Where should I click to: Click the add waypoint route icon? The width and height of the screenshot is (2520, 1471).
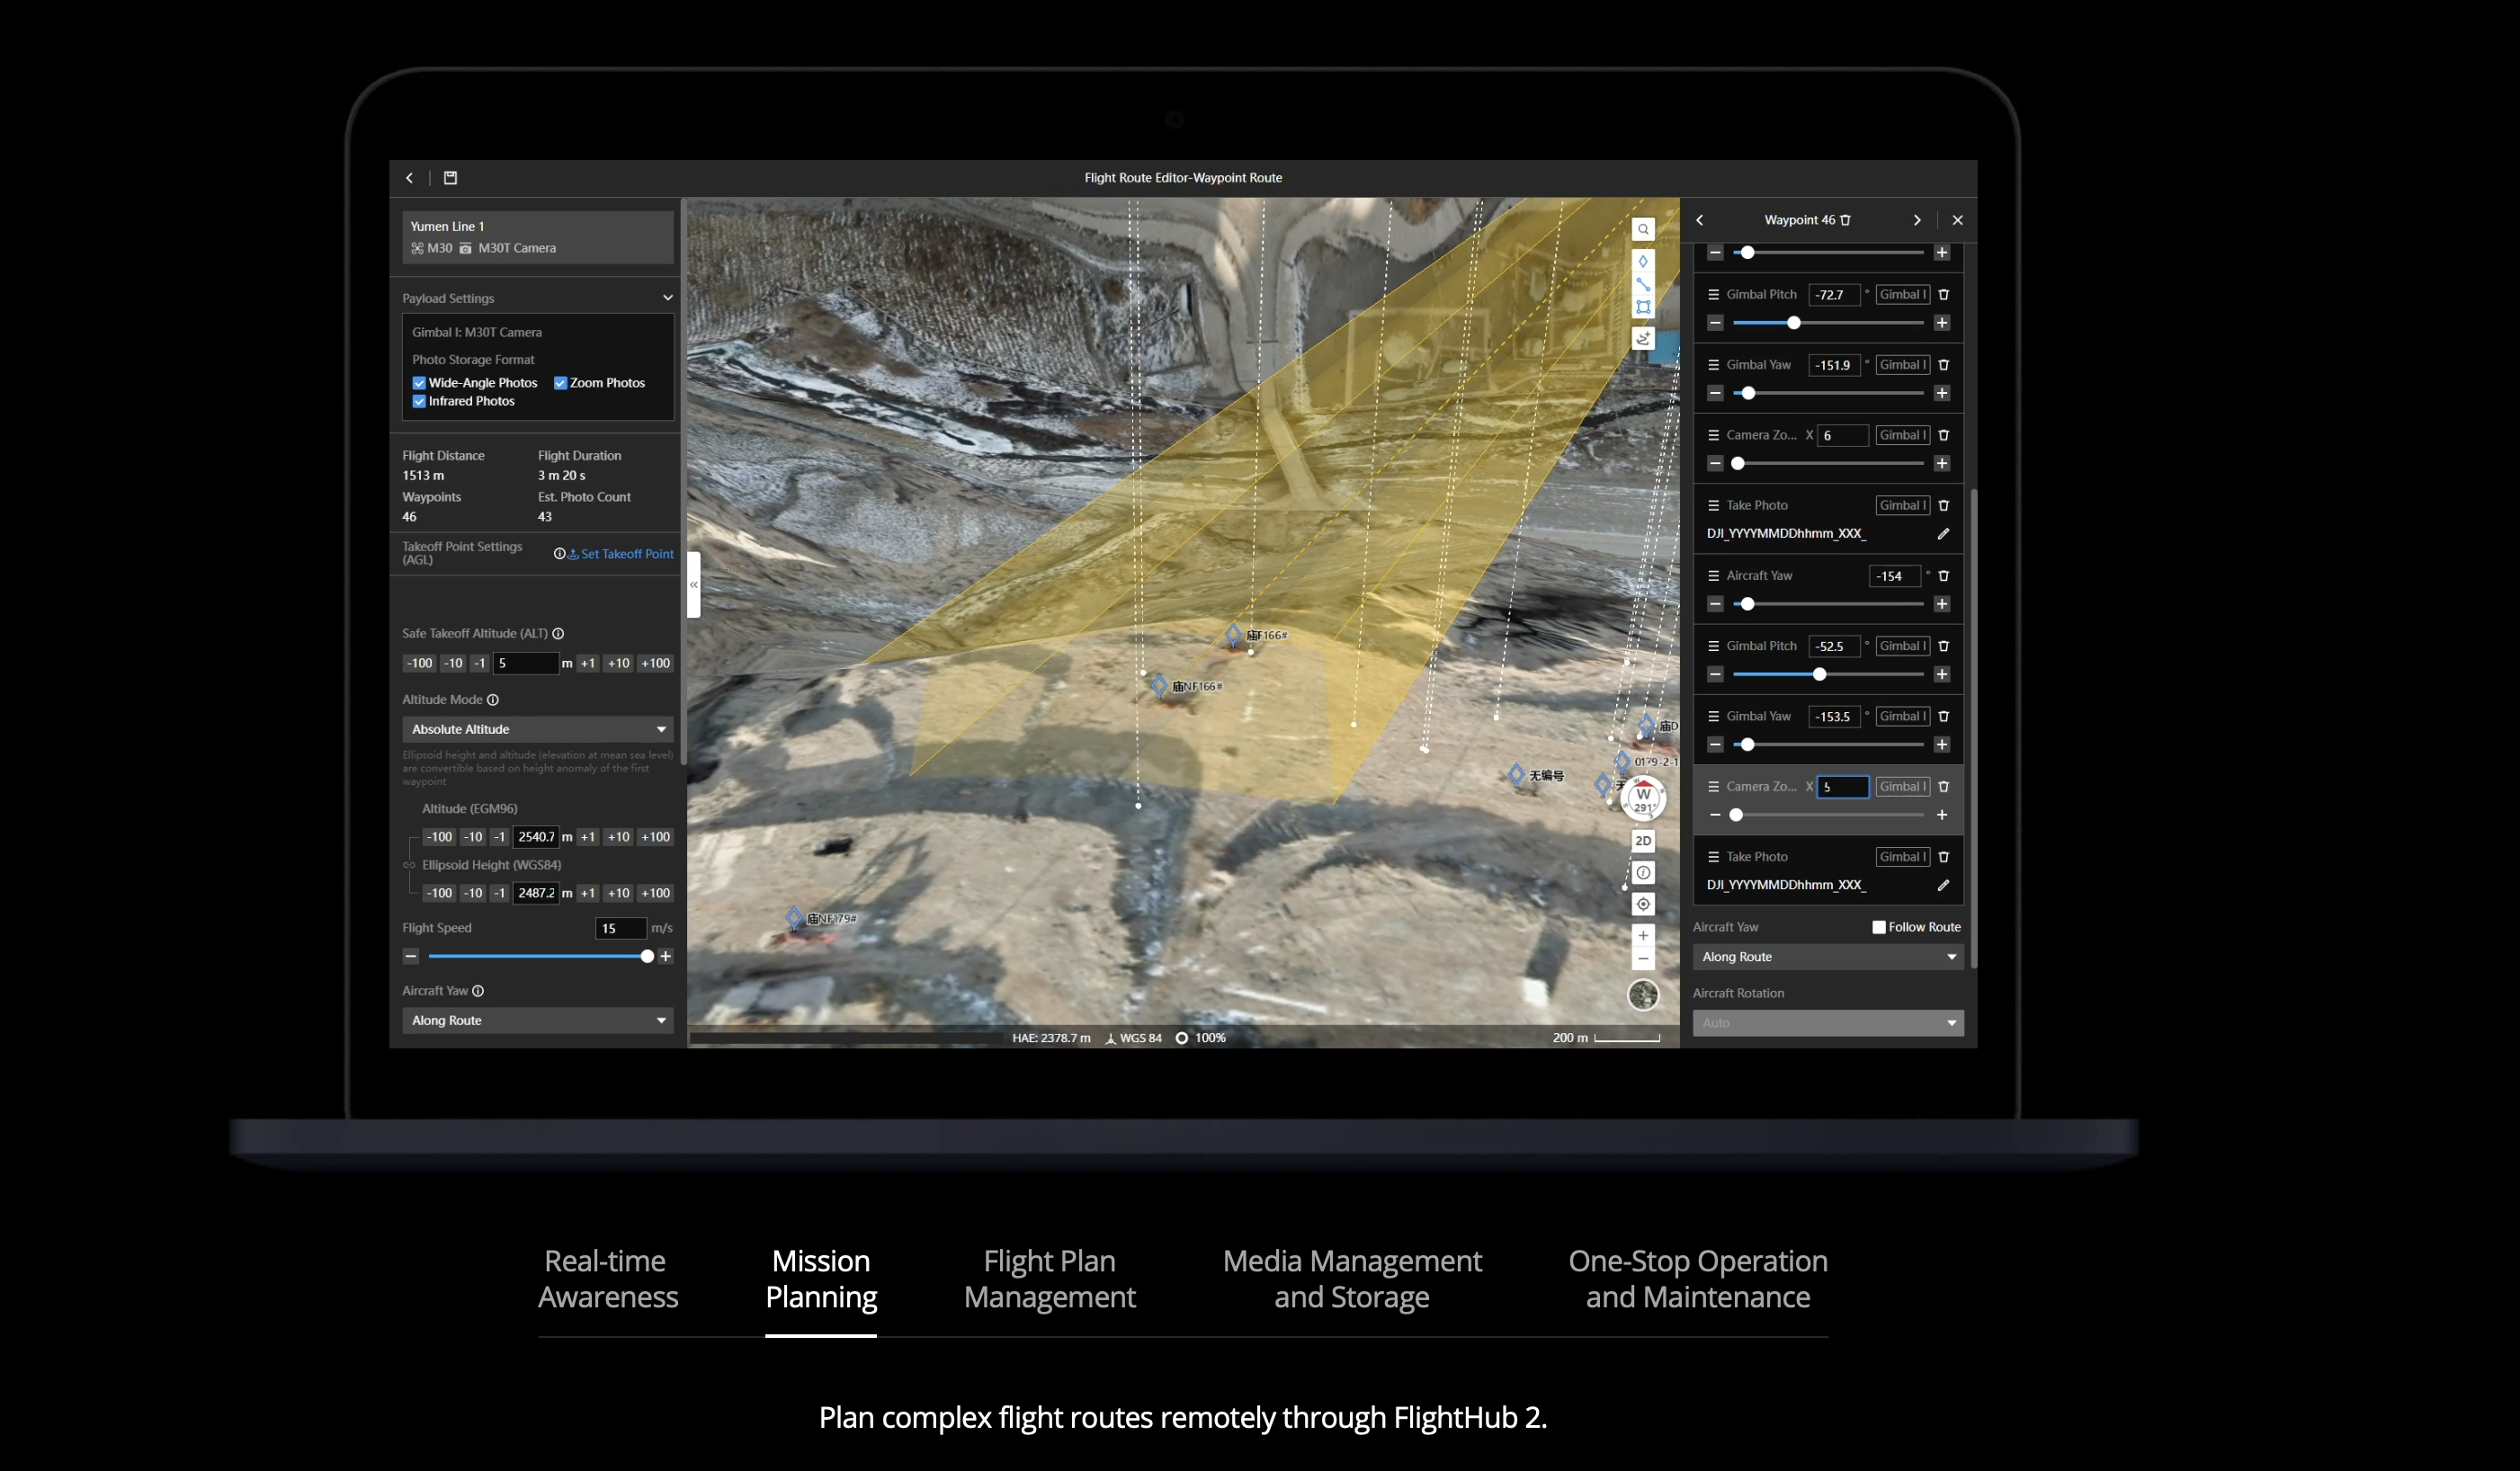pos(1642,339)
